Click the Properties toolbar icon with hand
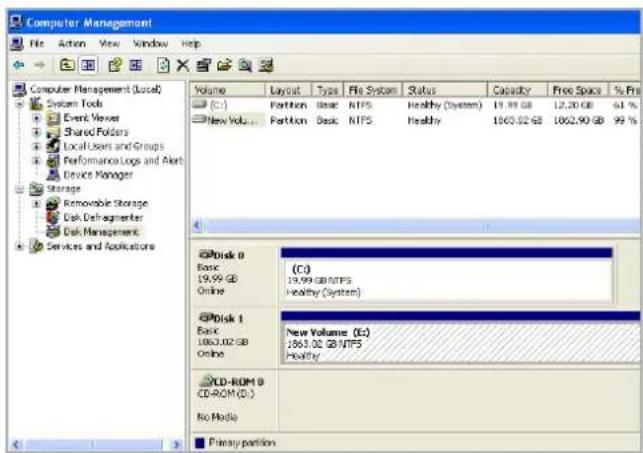Image resolution: width=643 pixels, height=453 pixels. point(115,65)
